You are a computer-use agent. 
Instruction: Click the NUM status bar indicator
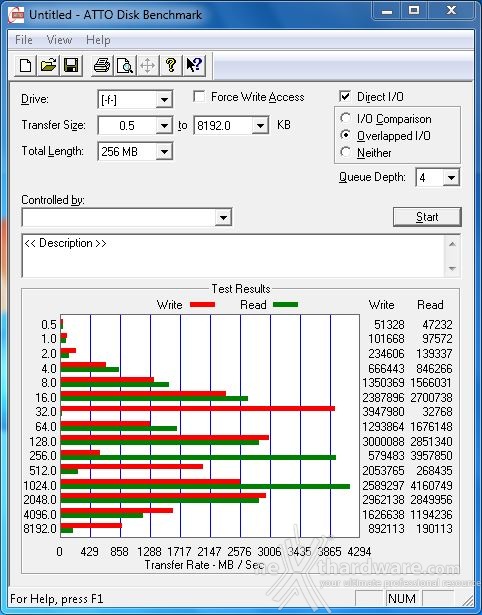click(402, 599)
